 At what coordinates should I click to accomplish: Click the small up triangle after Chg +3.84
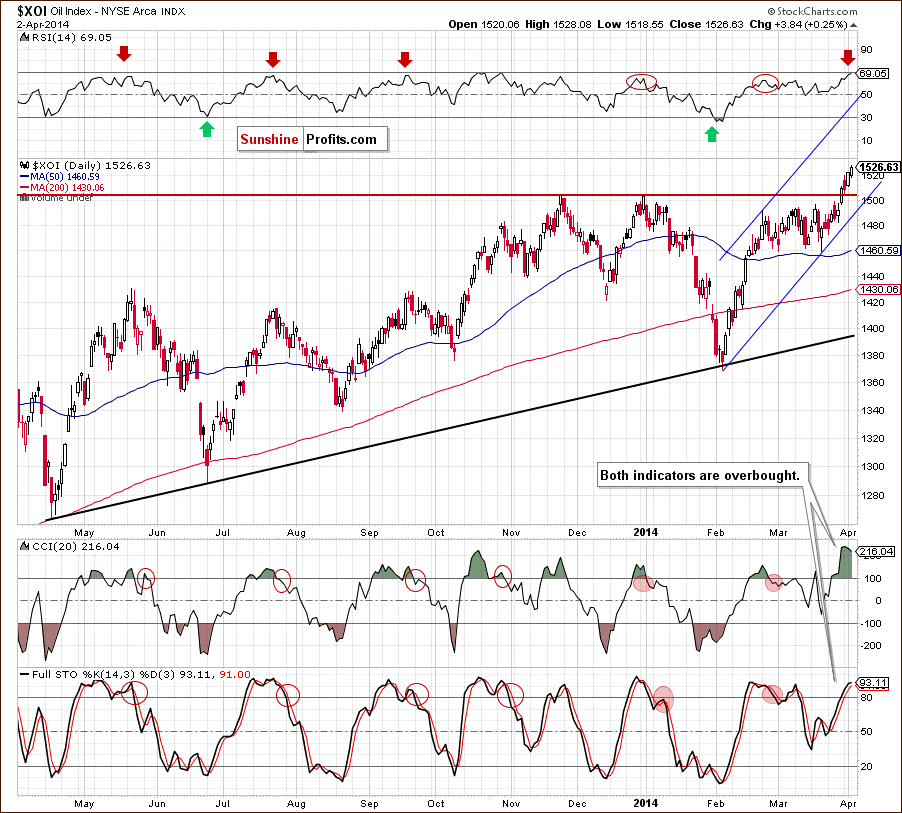point(853,25)
